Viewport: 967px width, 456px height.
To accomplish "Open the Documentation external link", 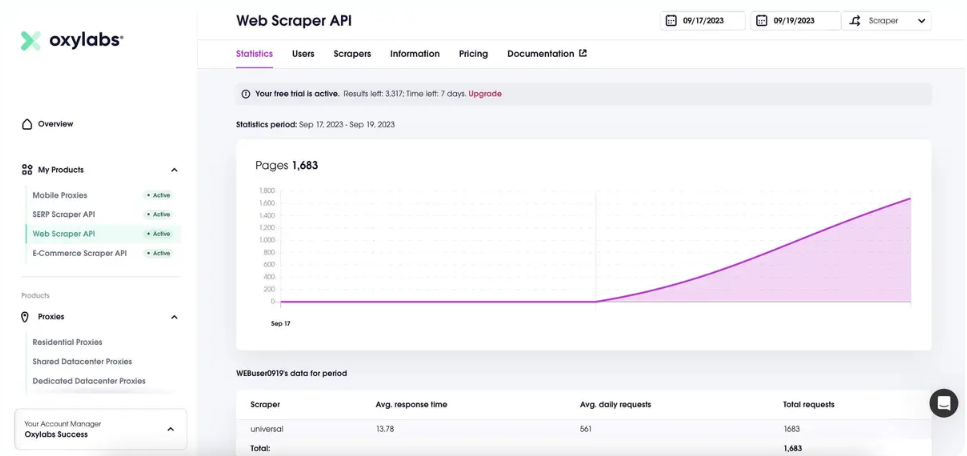I will (x=547, y=54).
